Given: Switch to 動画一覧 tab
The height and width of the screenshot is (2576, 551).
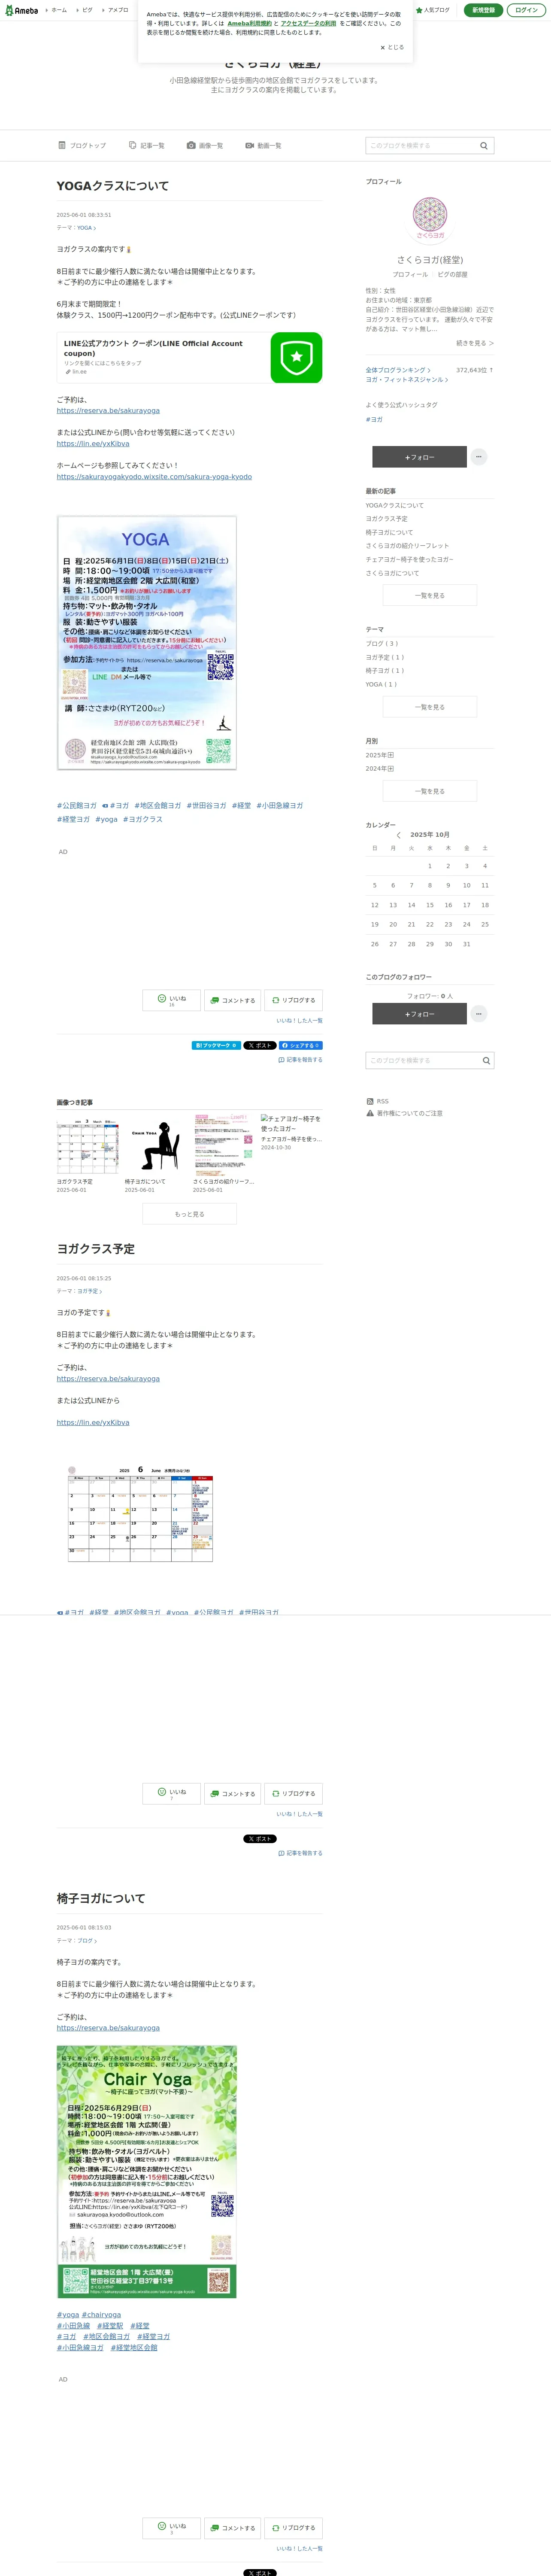Looking at the screenshot, I should tap(263, 146).
